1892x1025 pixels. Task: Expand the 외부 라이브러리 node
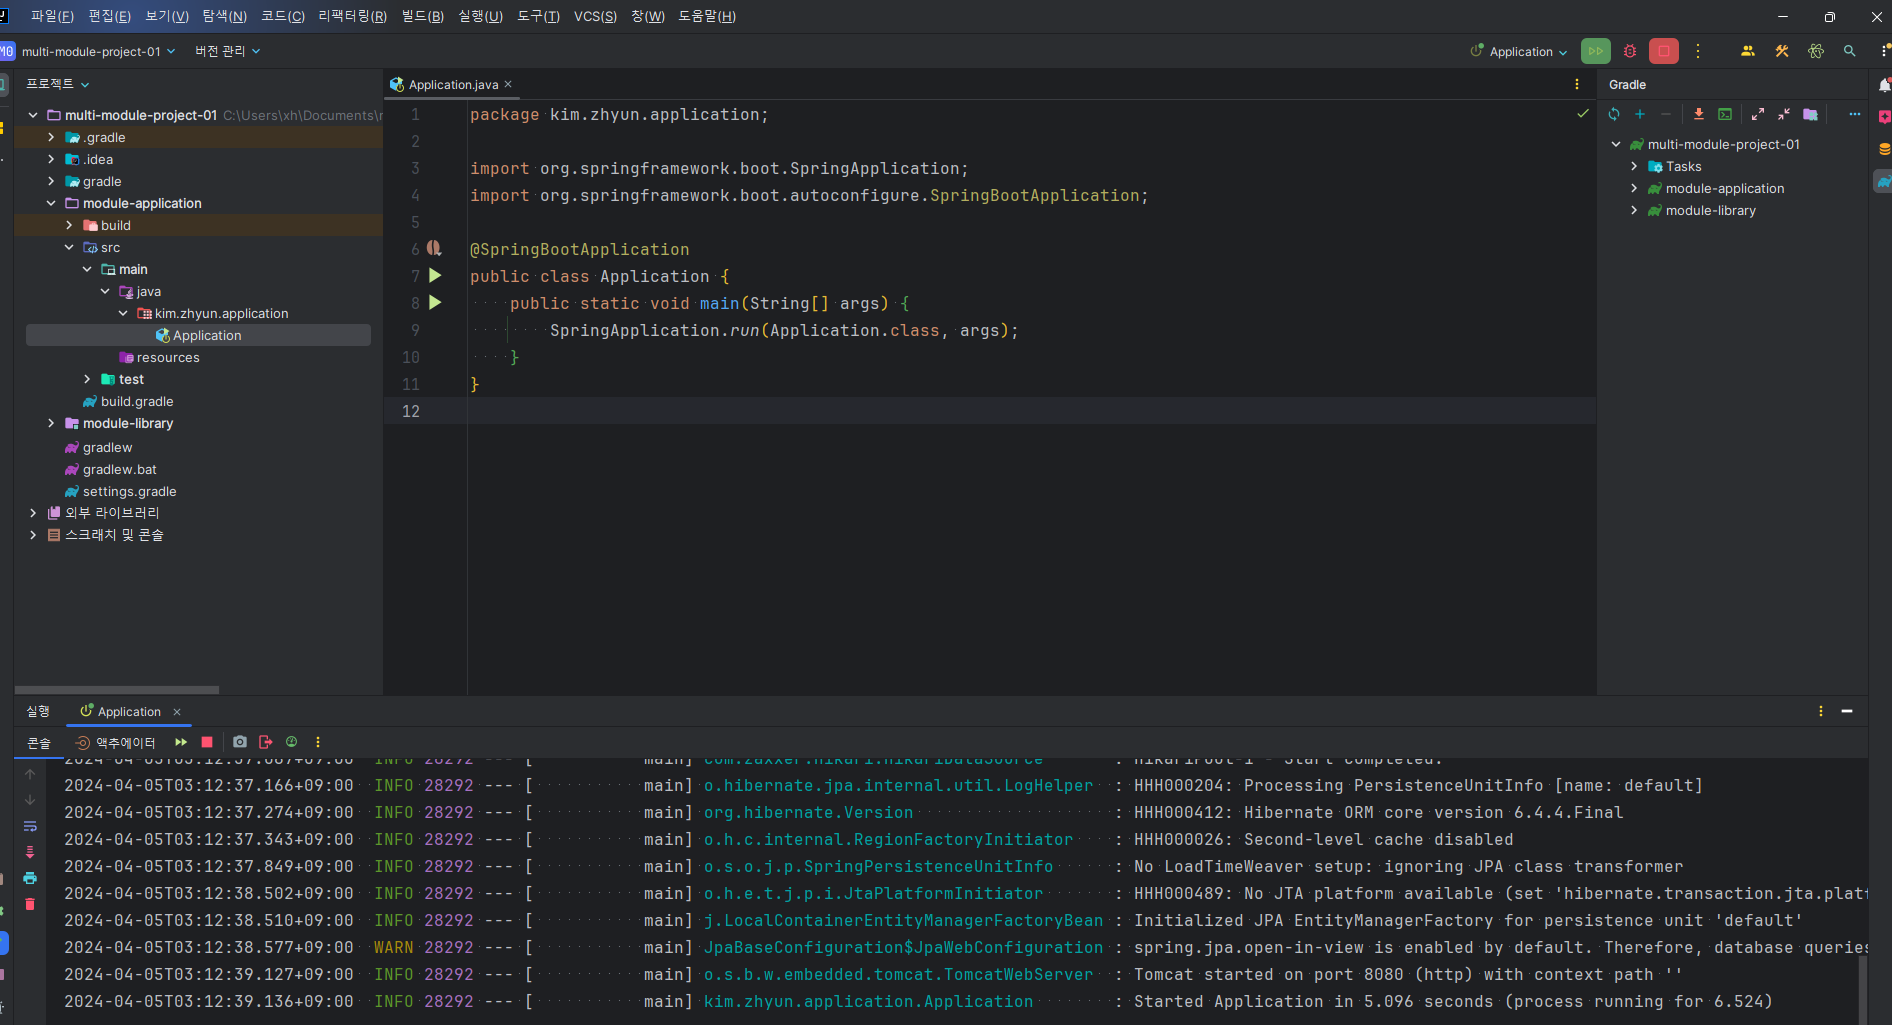(33, 512)
